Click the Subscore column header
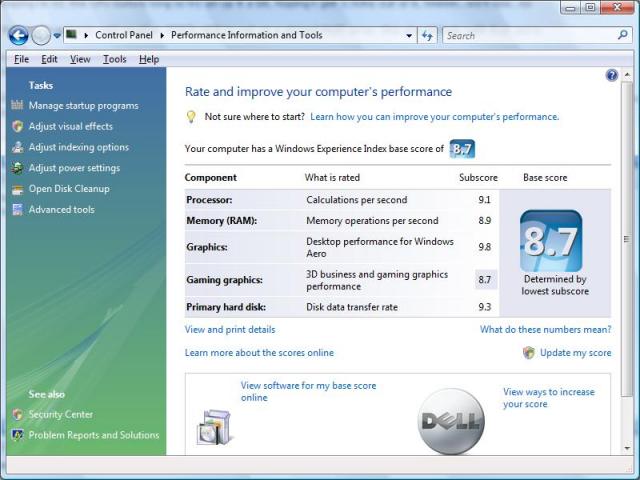Screen dimensions: 640x480 pos(478,178)
